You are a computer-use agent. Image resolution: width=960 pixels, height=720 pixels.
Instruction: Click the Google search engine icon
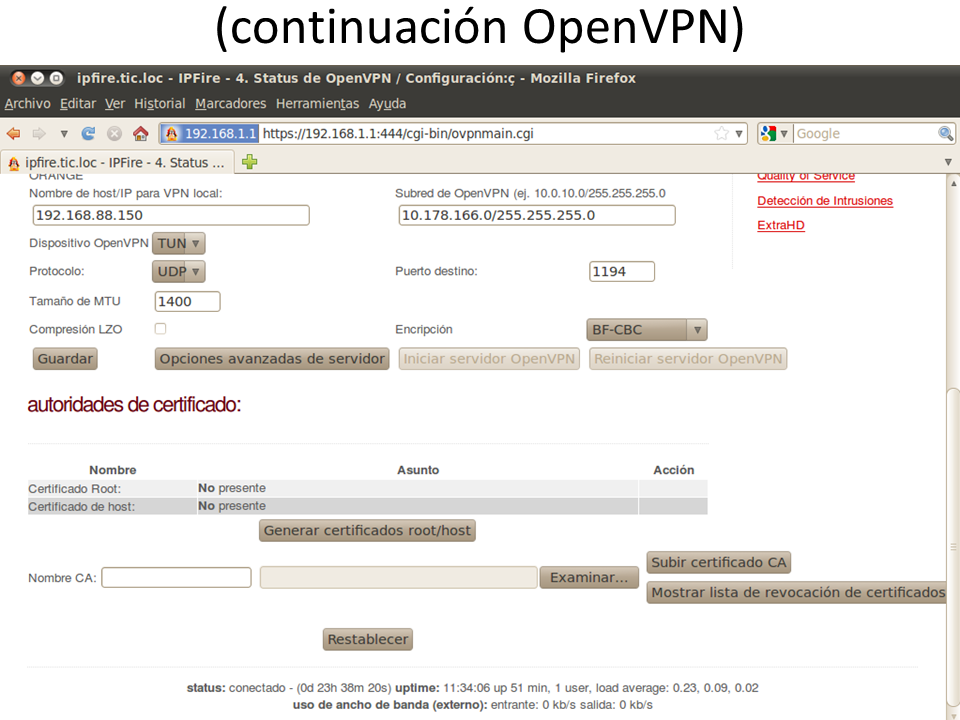[768, 134]
